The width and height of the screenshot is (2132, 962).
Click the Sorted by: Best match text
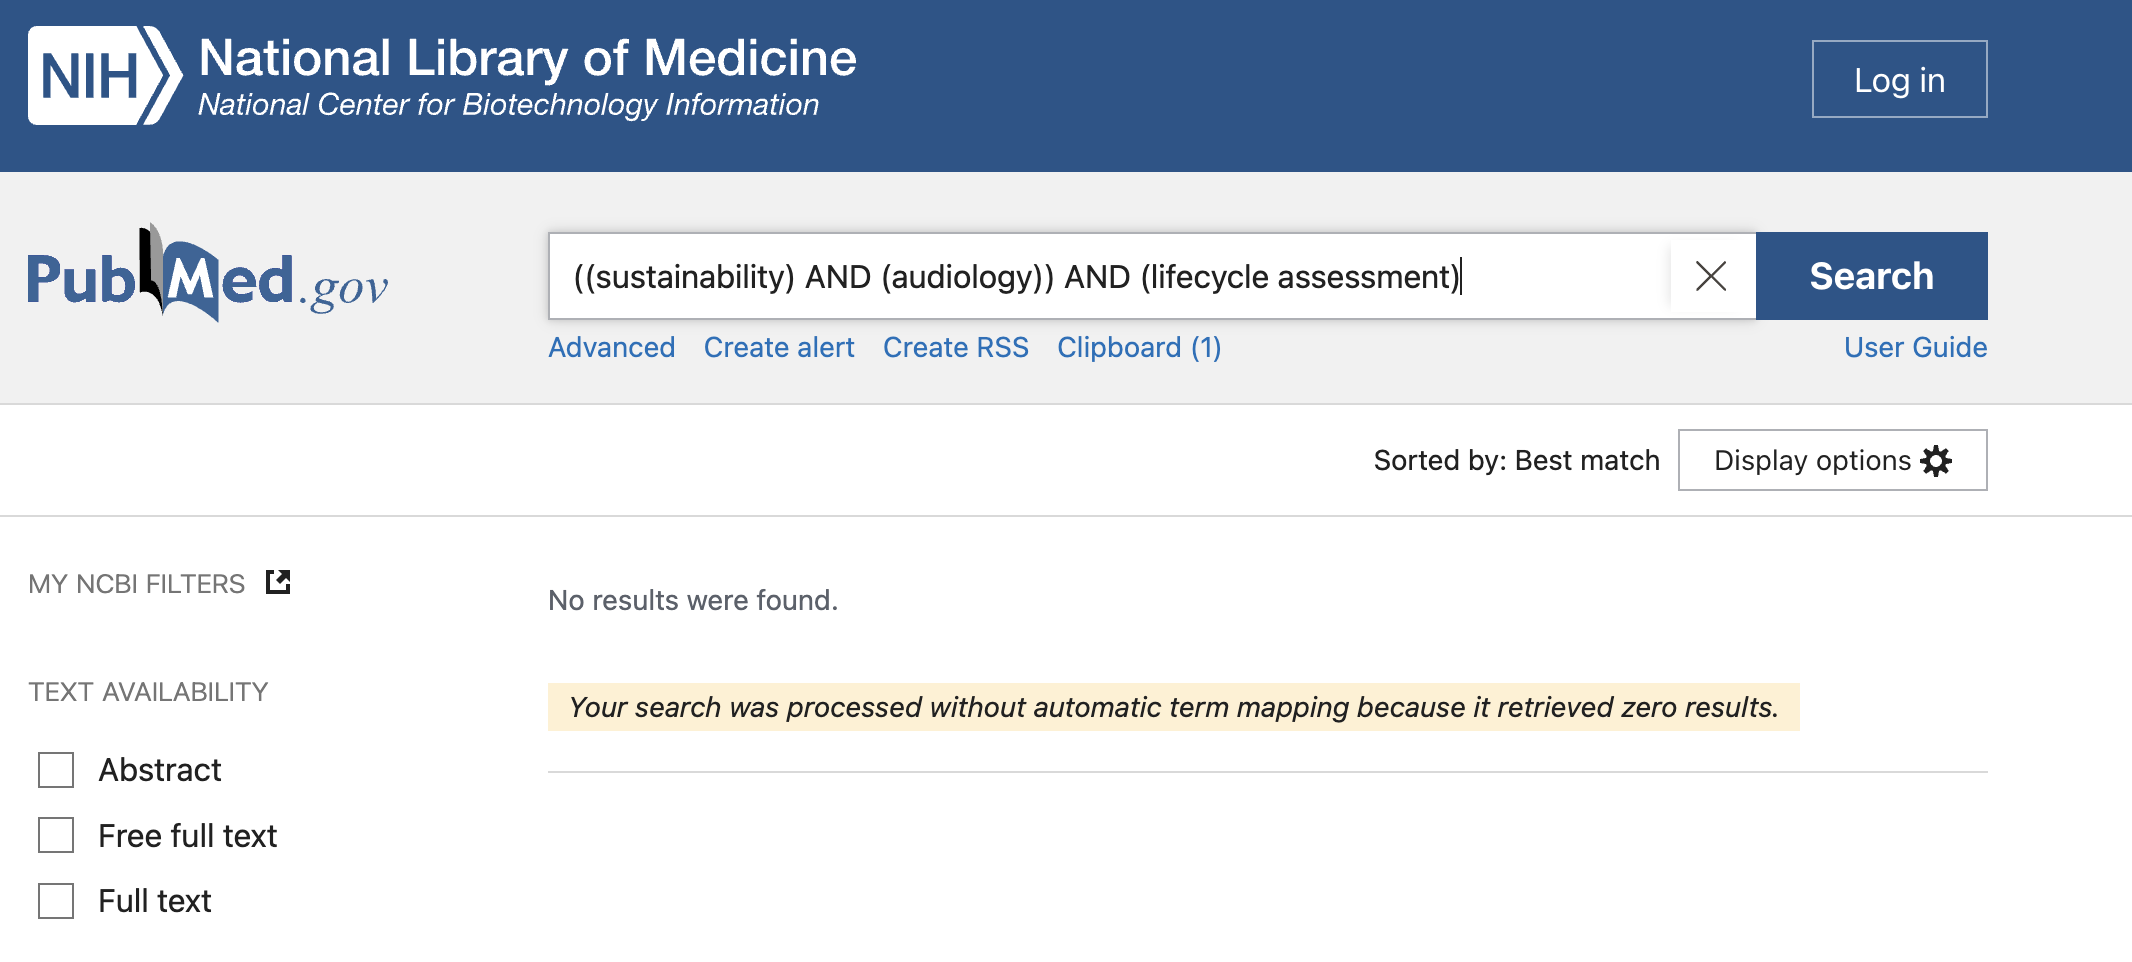[x=1516, y=460]
